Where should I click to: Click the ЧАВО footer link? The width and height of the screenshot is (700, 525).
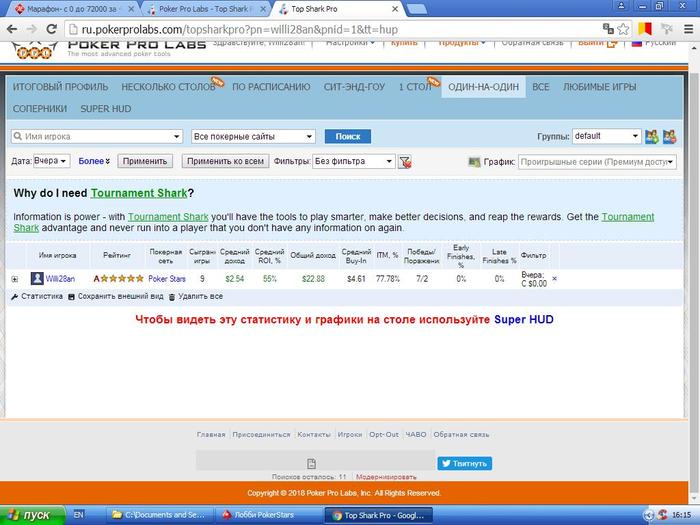pyautogui.click(x=416, y=434)
